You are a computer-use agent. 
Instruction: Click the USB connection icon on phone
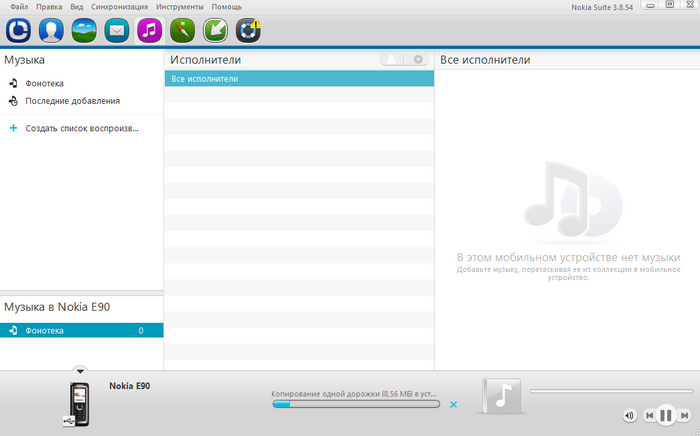coord(69,420)
